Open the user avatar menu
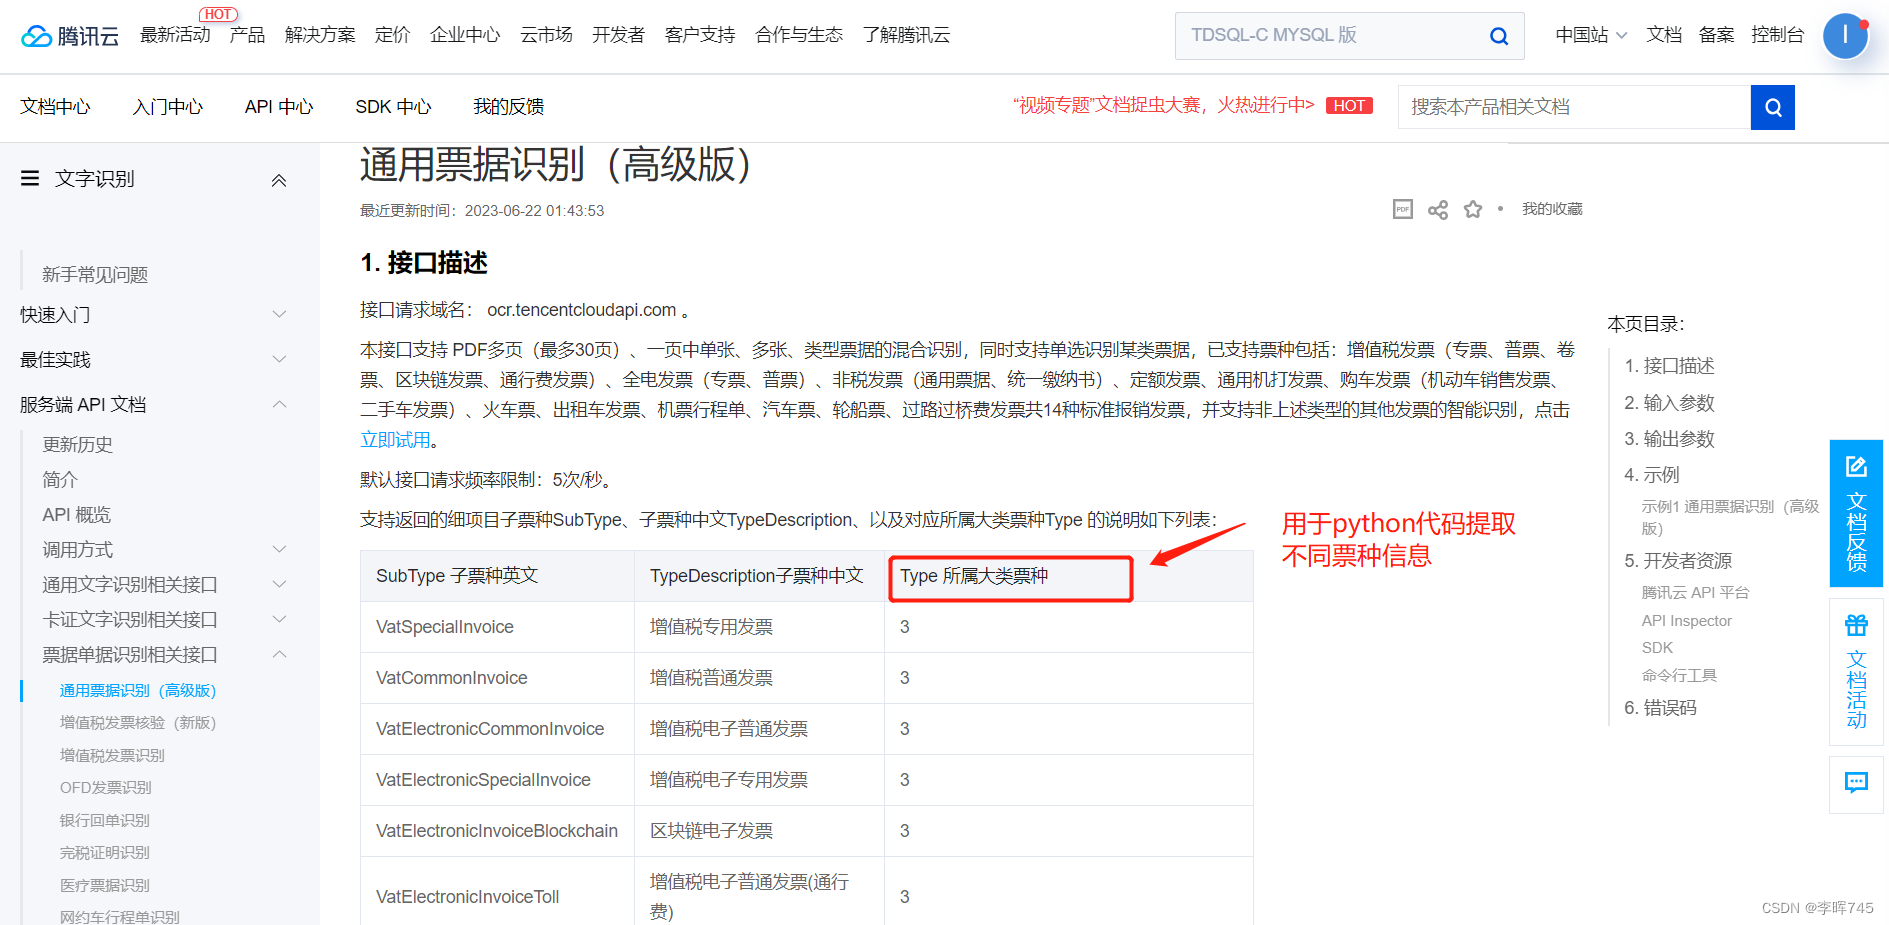Image resolution: width=1889 pixels, height=925 pixels. [1845, 36]
